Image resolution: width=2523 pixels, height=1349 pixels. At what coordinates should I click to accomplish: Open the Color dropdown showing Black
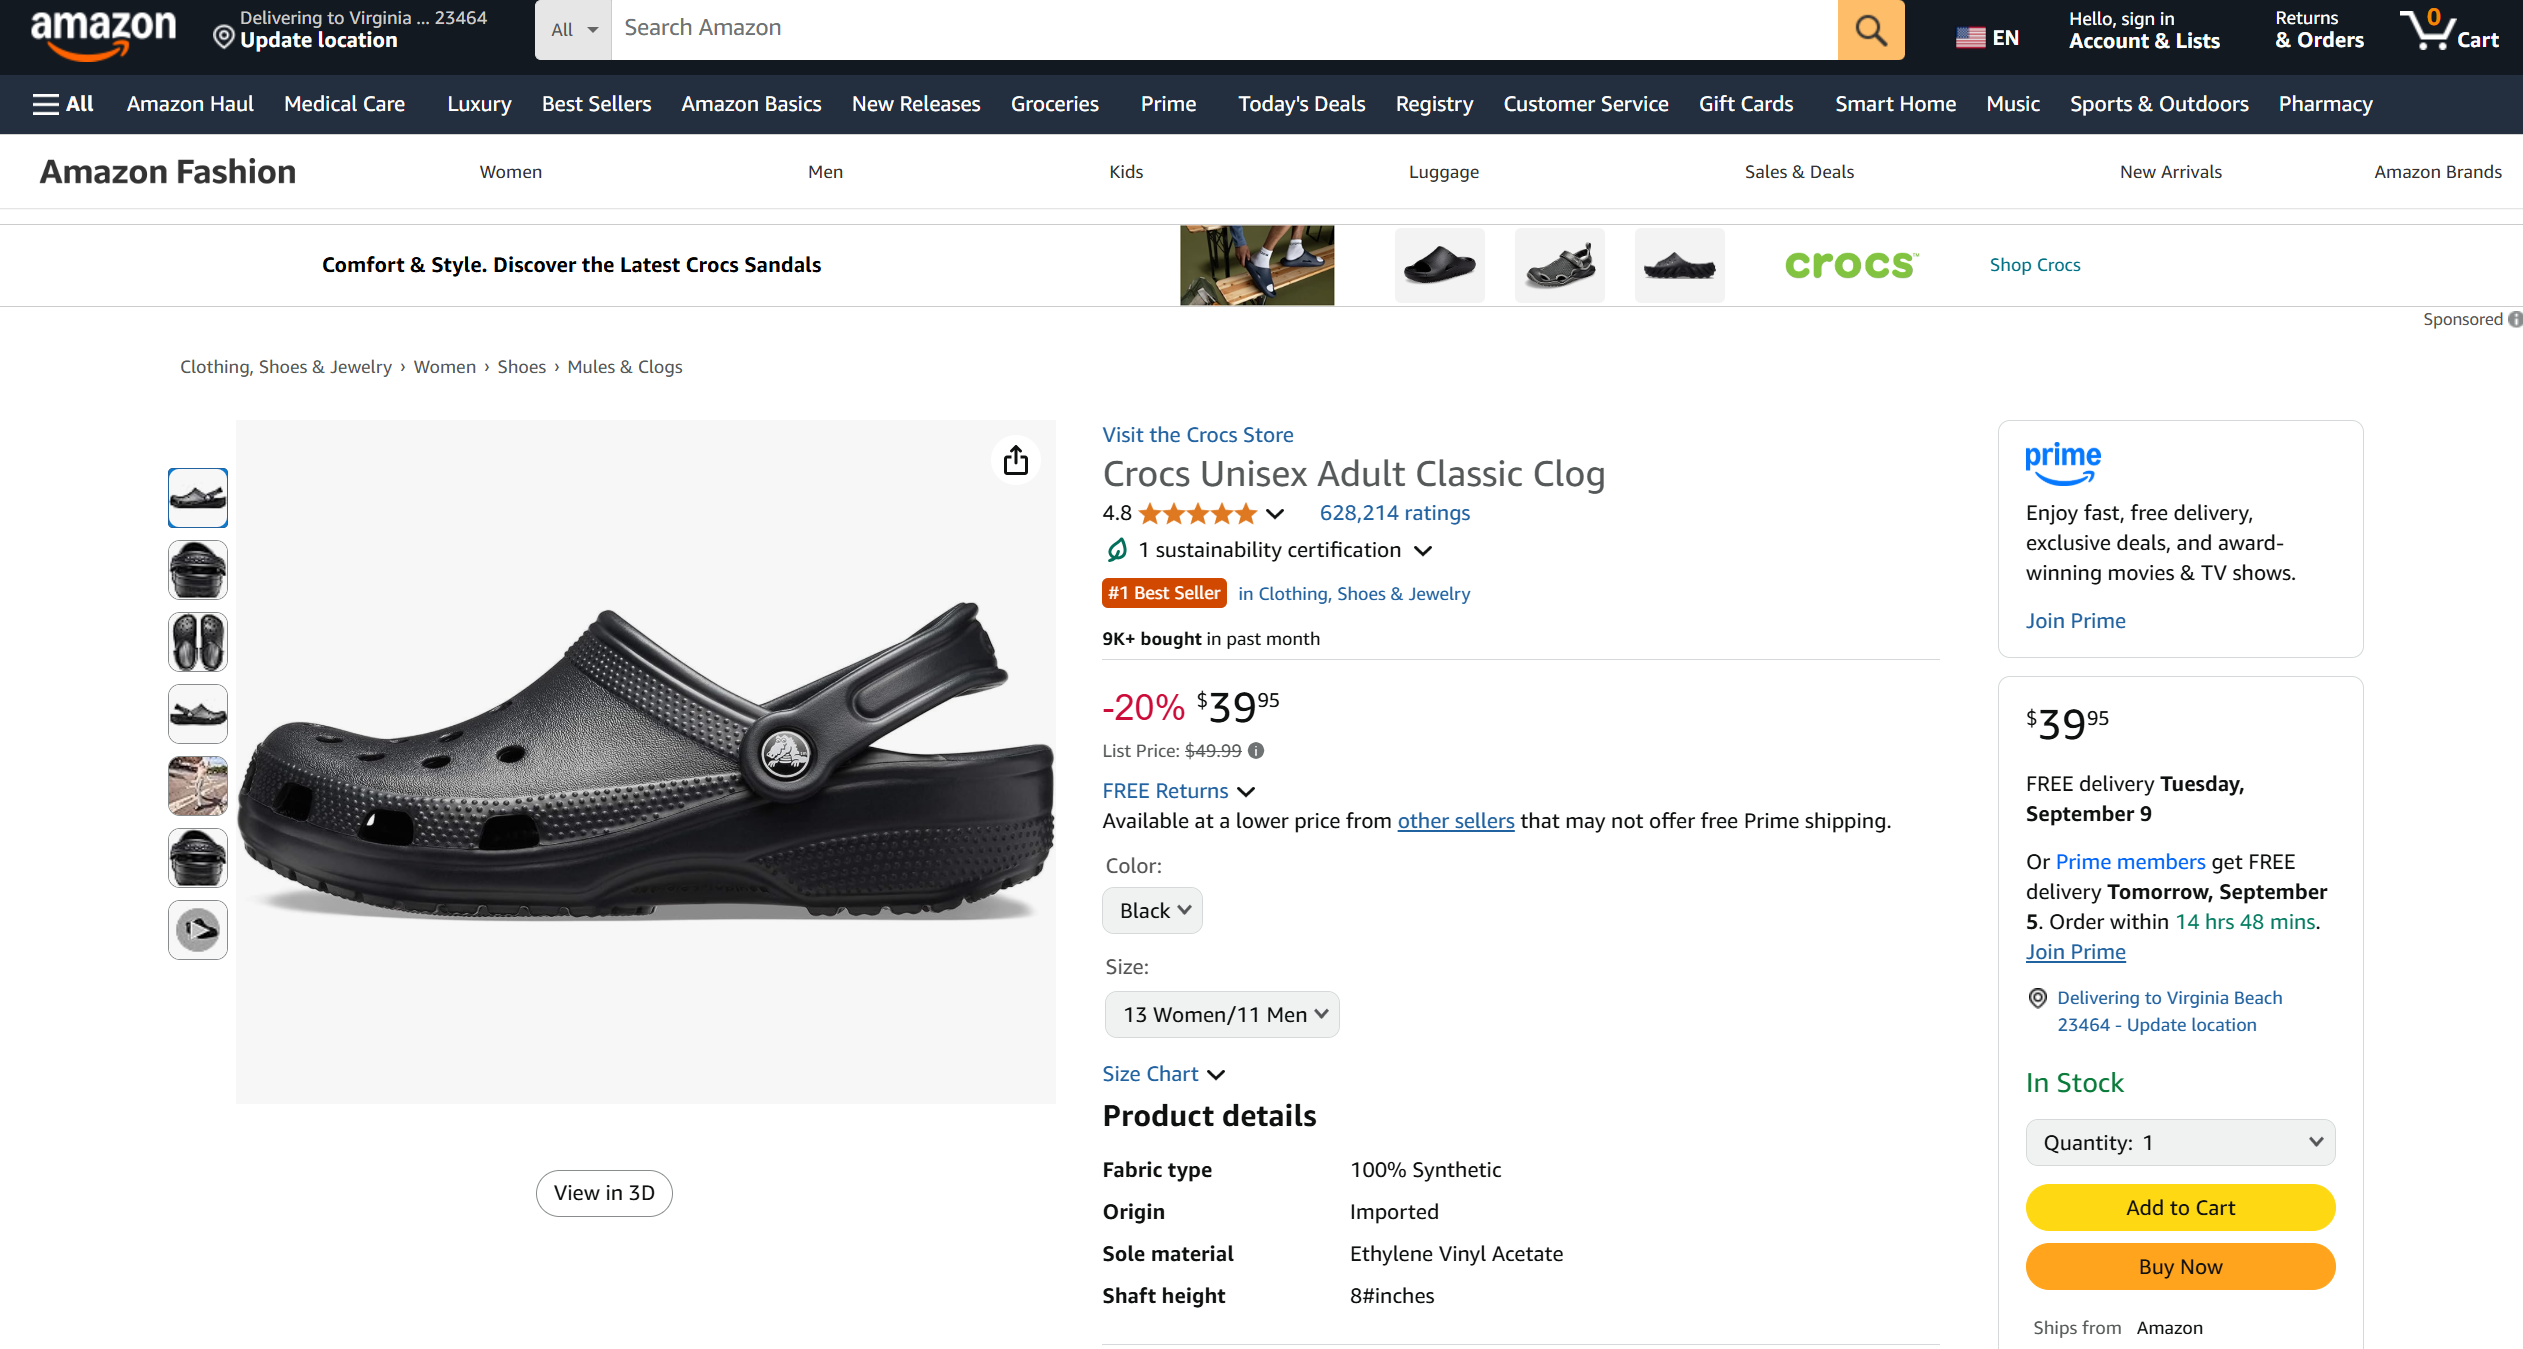[1153, 911]
